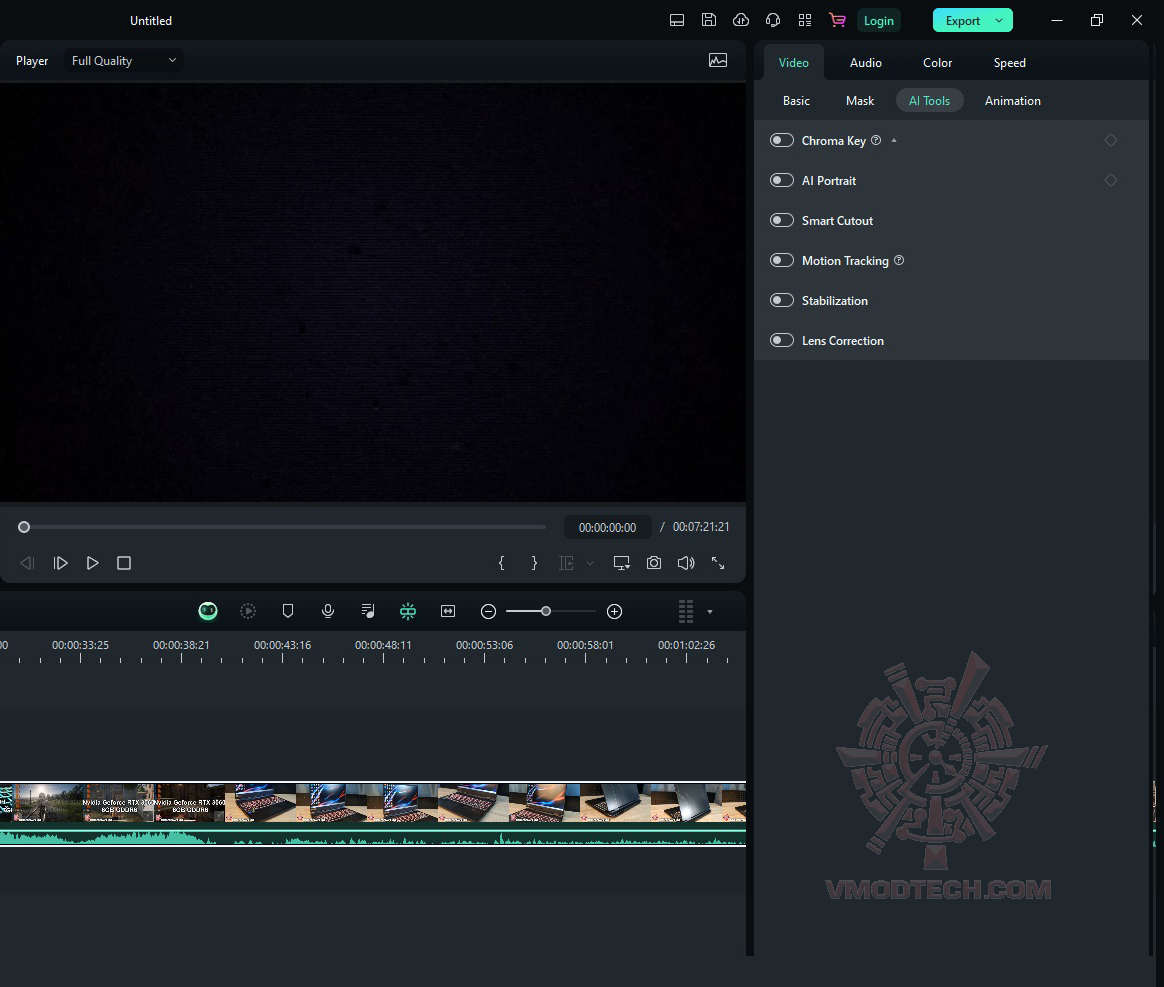This screenshot has width=1164, height=987.
Task: Toggle the AI Portrait switch
Action: (782, 180)
